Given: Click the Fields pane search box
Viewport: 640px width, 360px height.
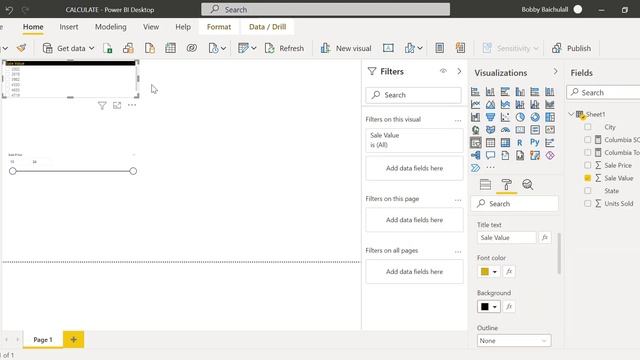Looking at the screenshot, I should pos(604,93).
